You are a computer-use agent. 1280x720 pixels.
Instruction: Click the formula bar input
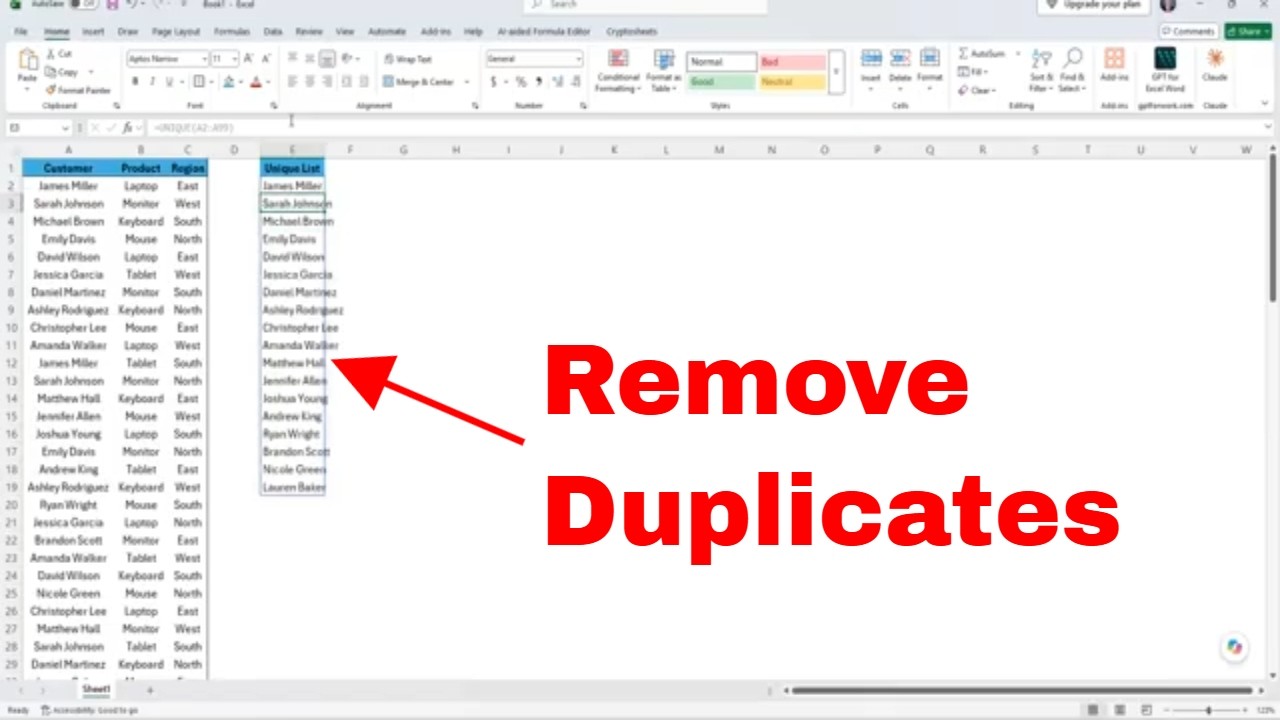[708, 128]
